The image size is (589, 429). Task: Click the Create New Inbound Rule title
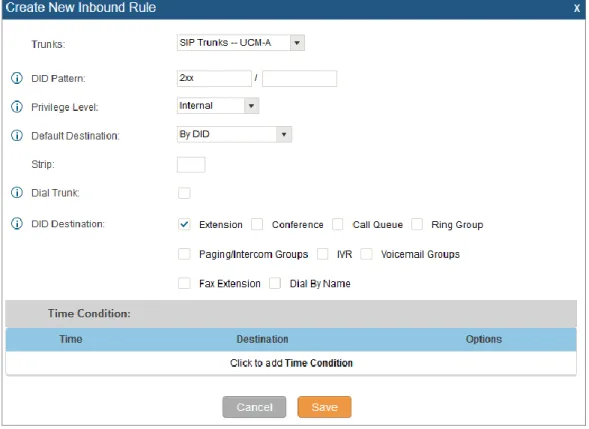(x=81, y=8)
